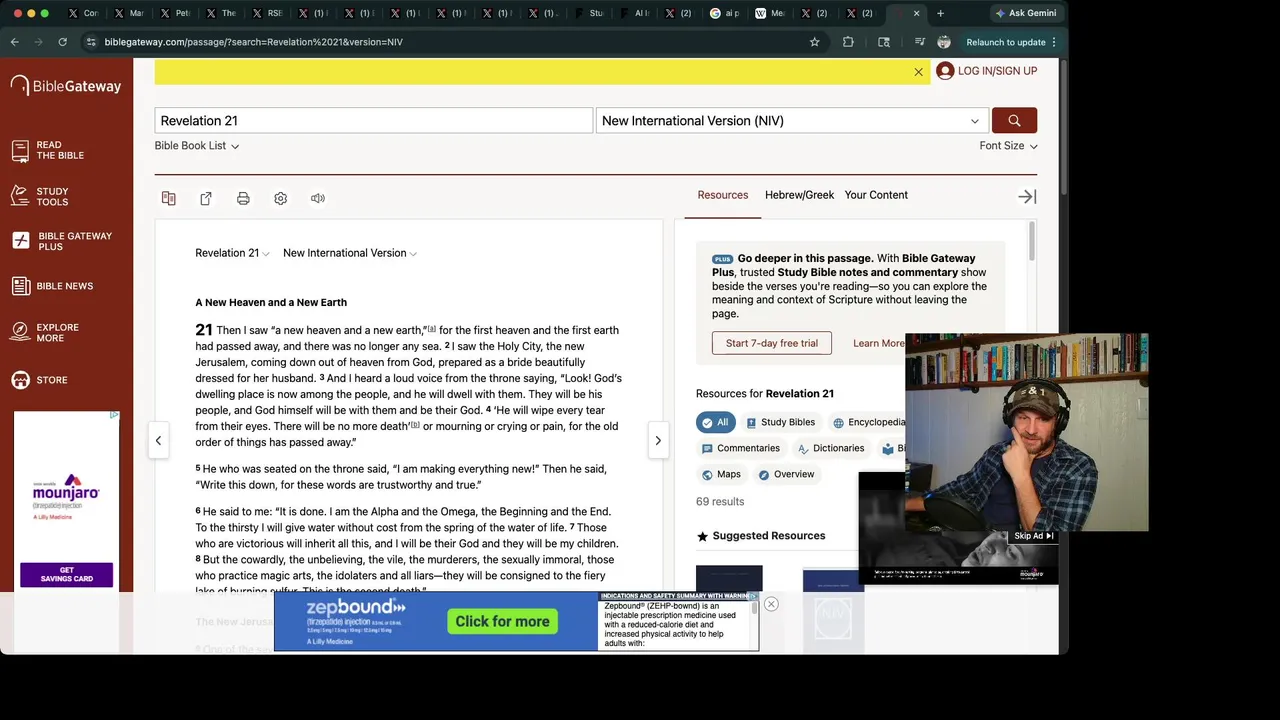
Task: Filter resources by Encyclopedias
Action: 868,422
